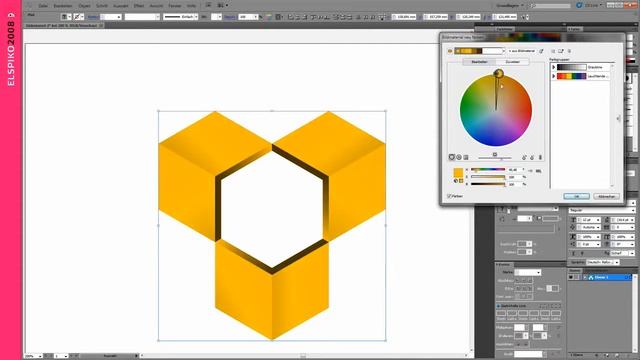Display the color bars mode
This screenshot has width=640, height=360.
point(466,157)
